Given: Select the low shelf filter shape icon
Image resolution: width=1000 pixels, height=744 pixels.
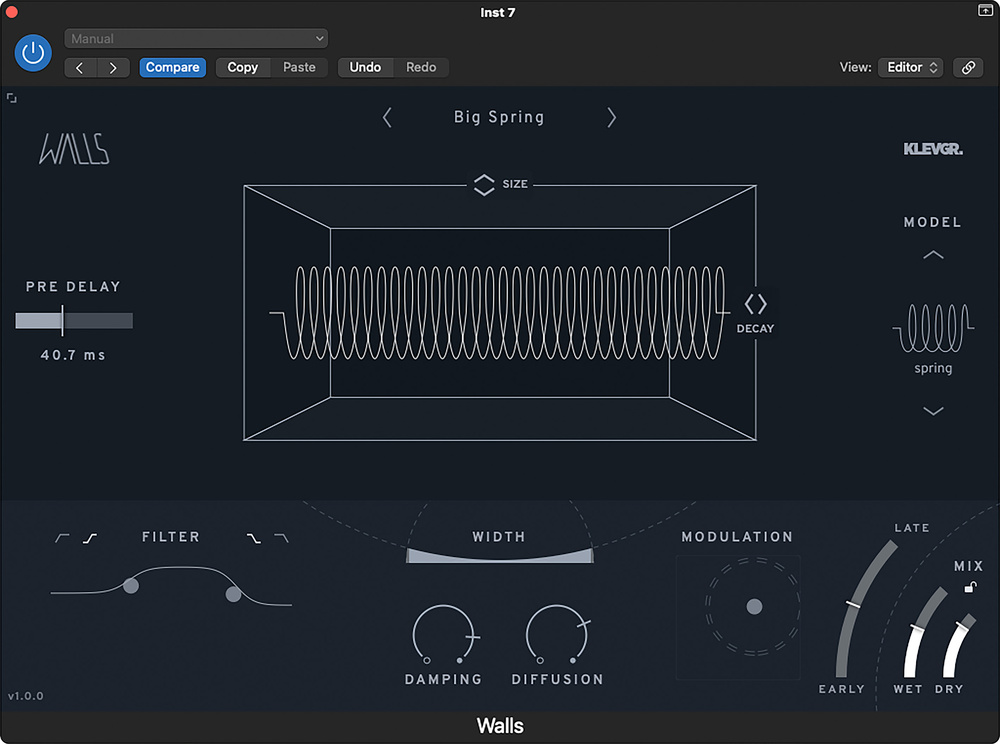Looking at the screenshot, I should [90, 538].
